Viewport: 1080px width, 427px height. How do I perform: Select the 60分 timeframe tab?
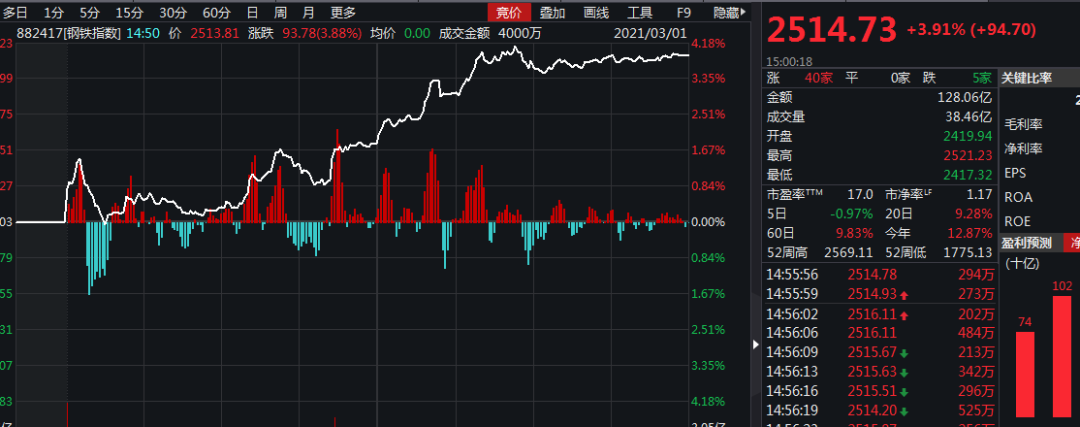pyautogui.click(x=216, y=13)
